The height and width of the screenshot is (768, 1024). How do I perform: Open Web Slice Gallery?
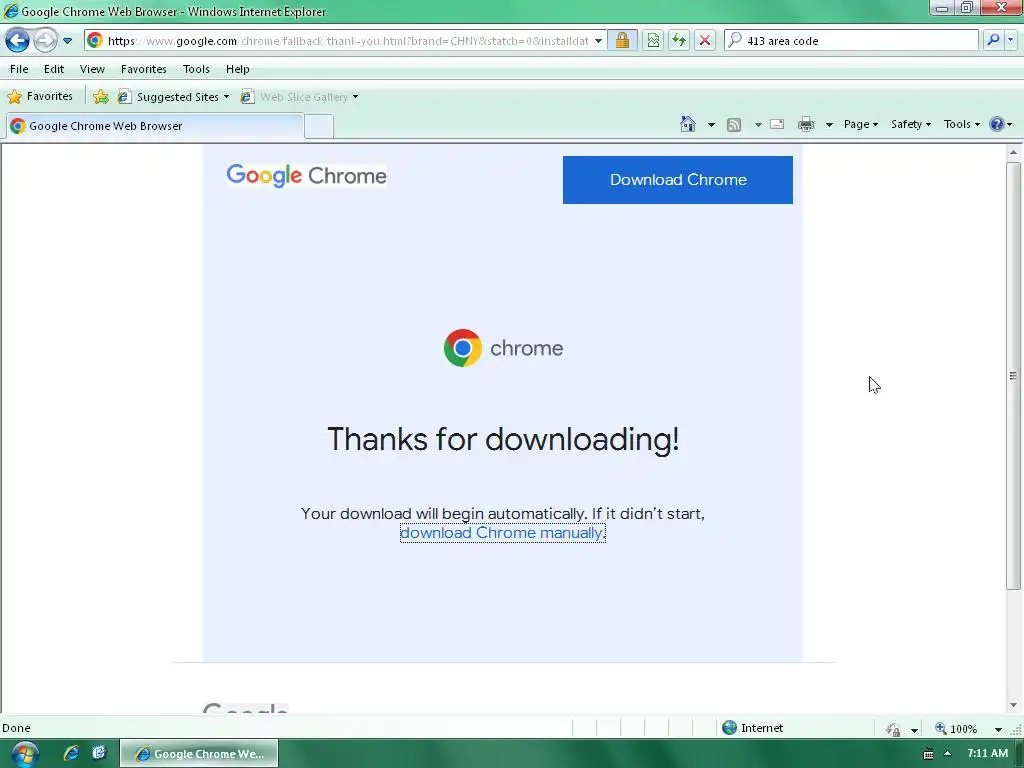click(299, 97)
